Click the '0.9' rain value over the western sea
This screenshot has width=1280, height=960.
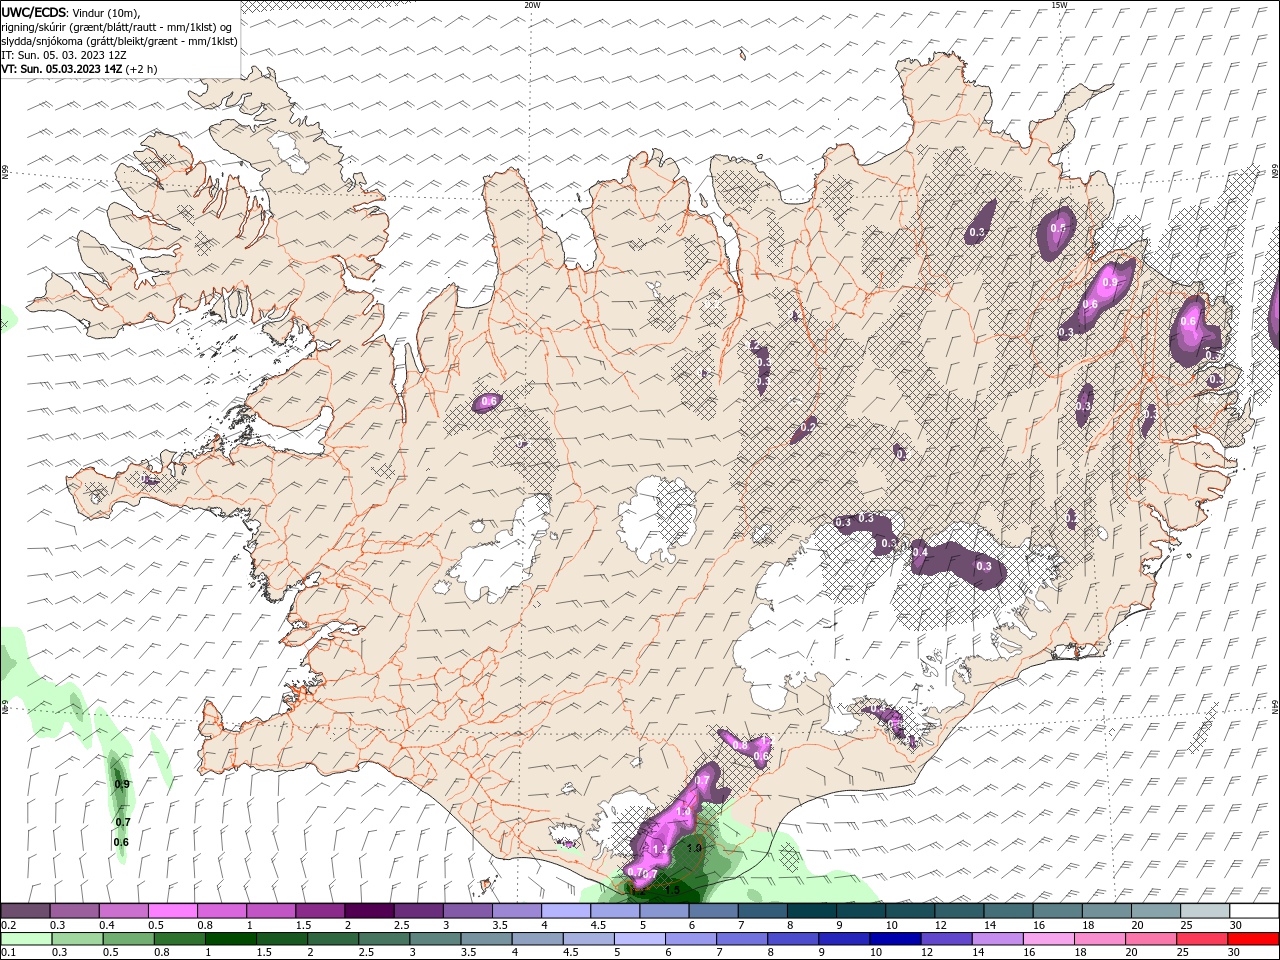coord(122,784)
